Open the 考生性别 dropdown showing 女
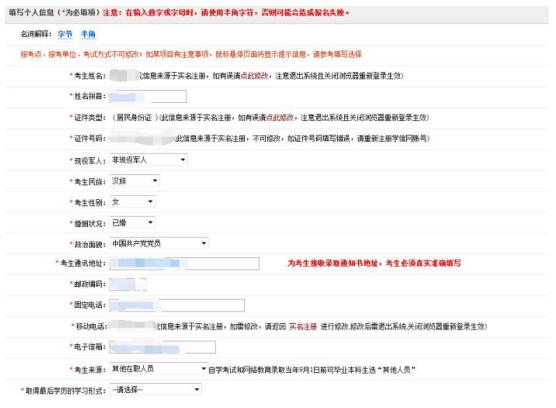 coord(132,202)
